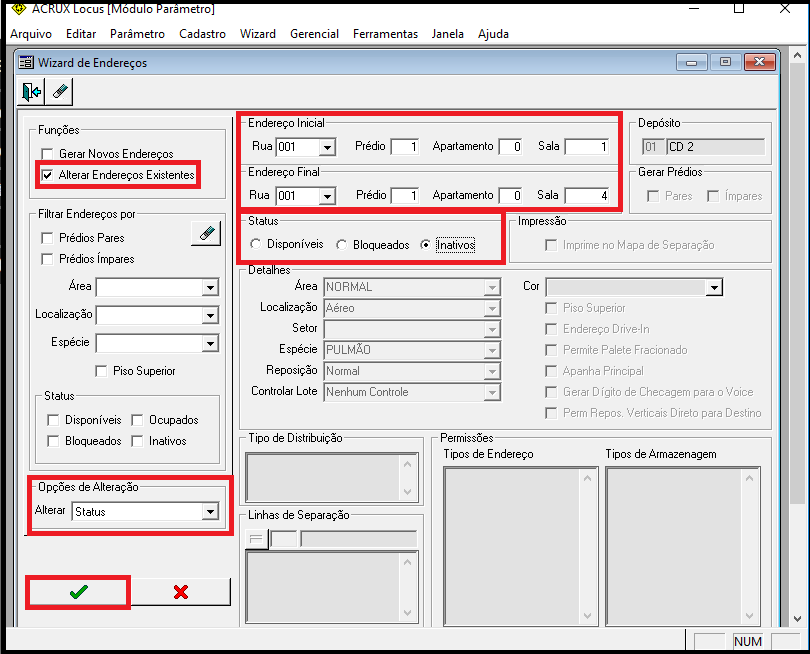Viewport: 810px width, 654px height.
Task: Restore the Wizard de Endereços inner window
Action: [725, 62]
